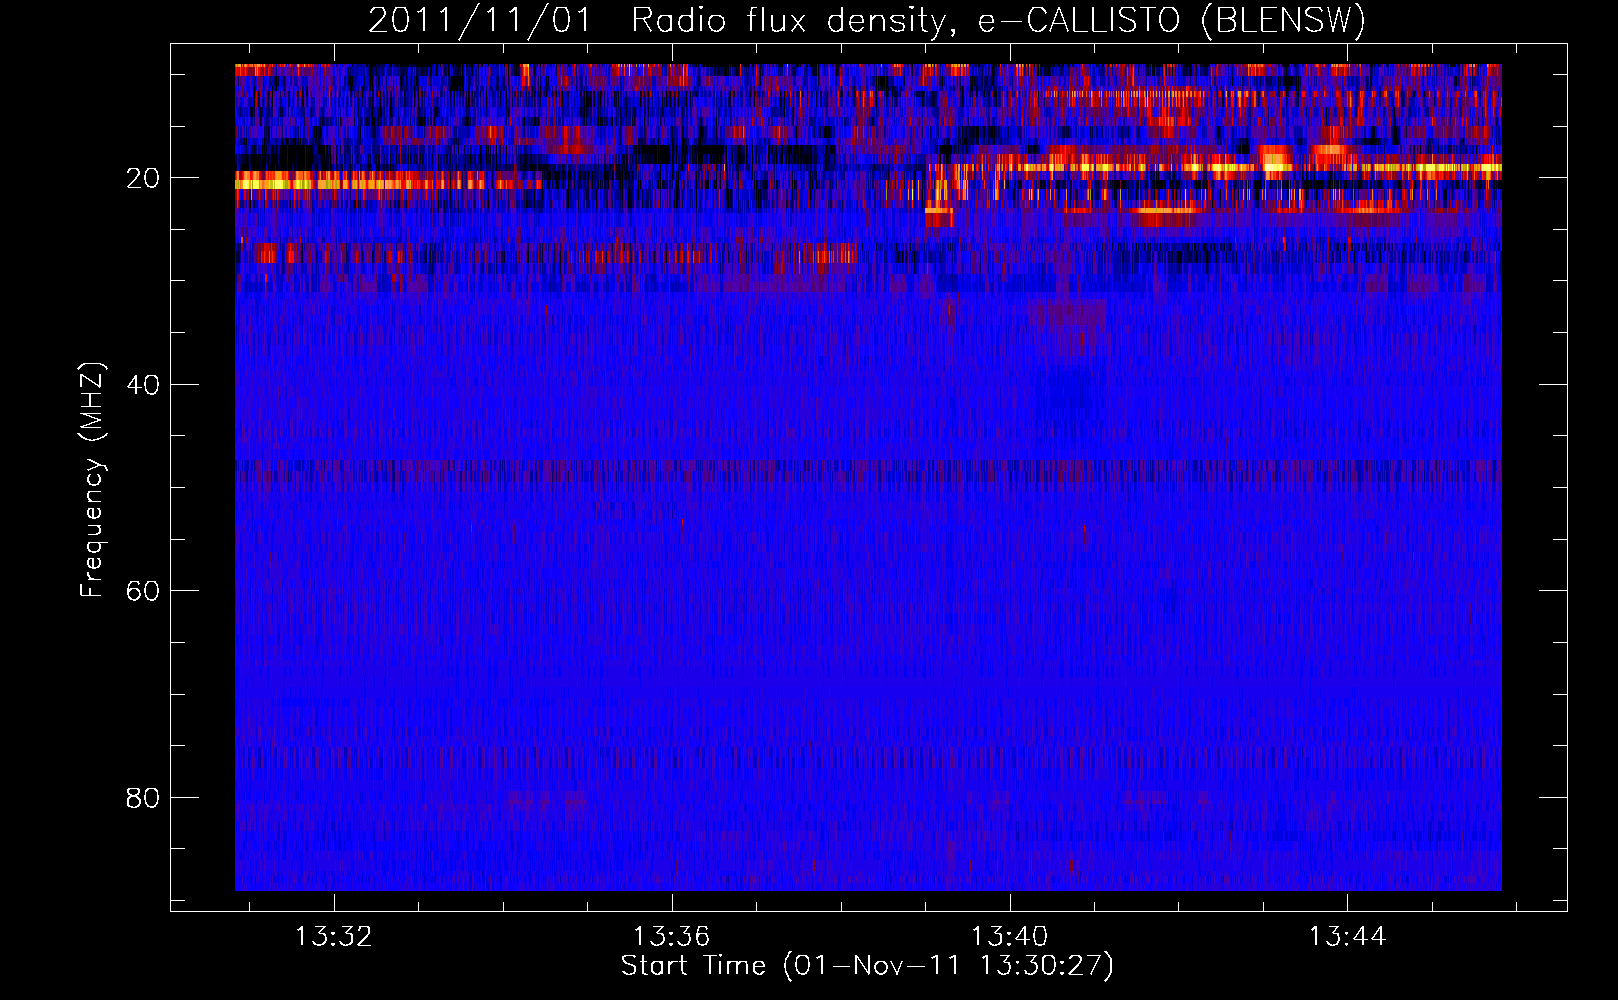Click the '20' frequency tick label
Viewport: 1618px width, 1000px height.
tap(144, 178)
